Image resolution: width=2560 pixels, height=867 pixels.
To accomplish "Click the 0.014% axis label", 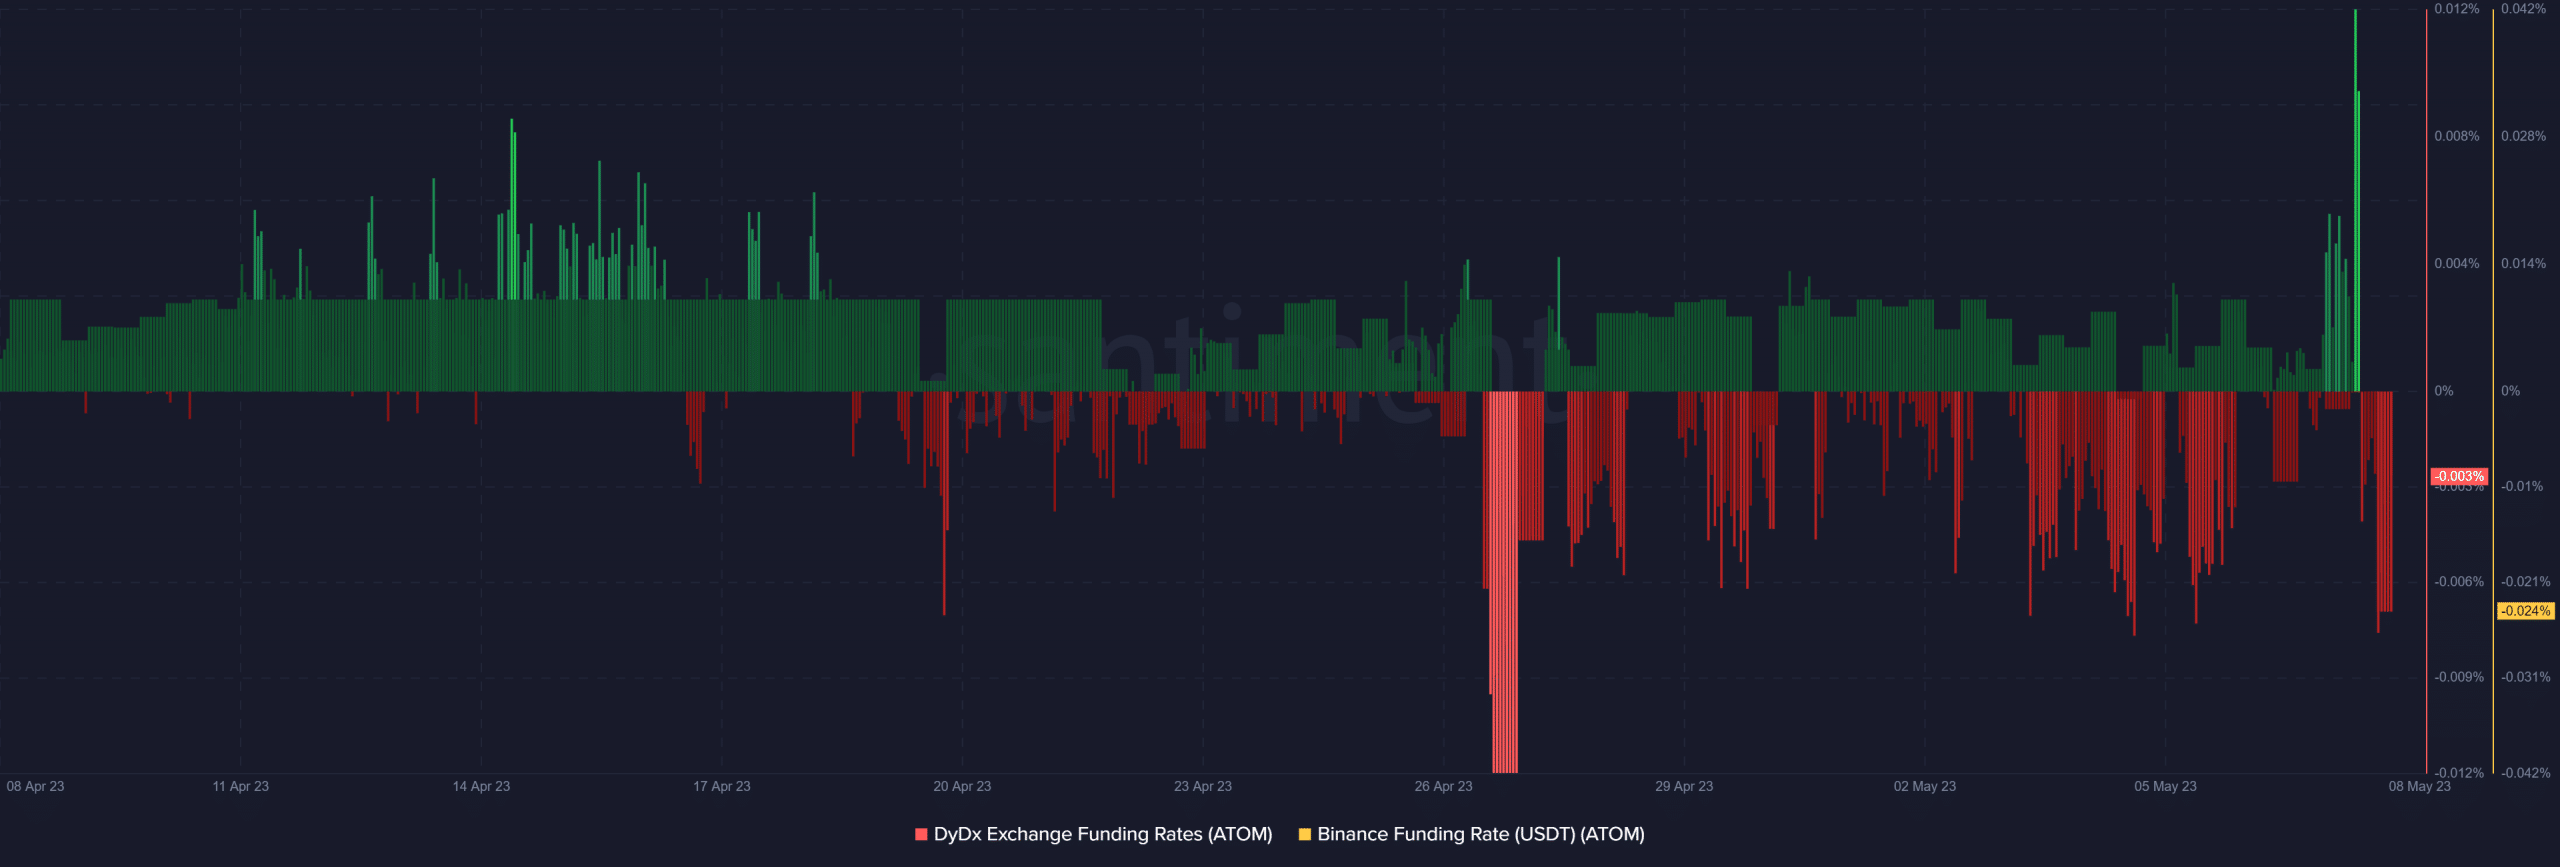I will click(2524, 264).
